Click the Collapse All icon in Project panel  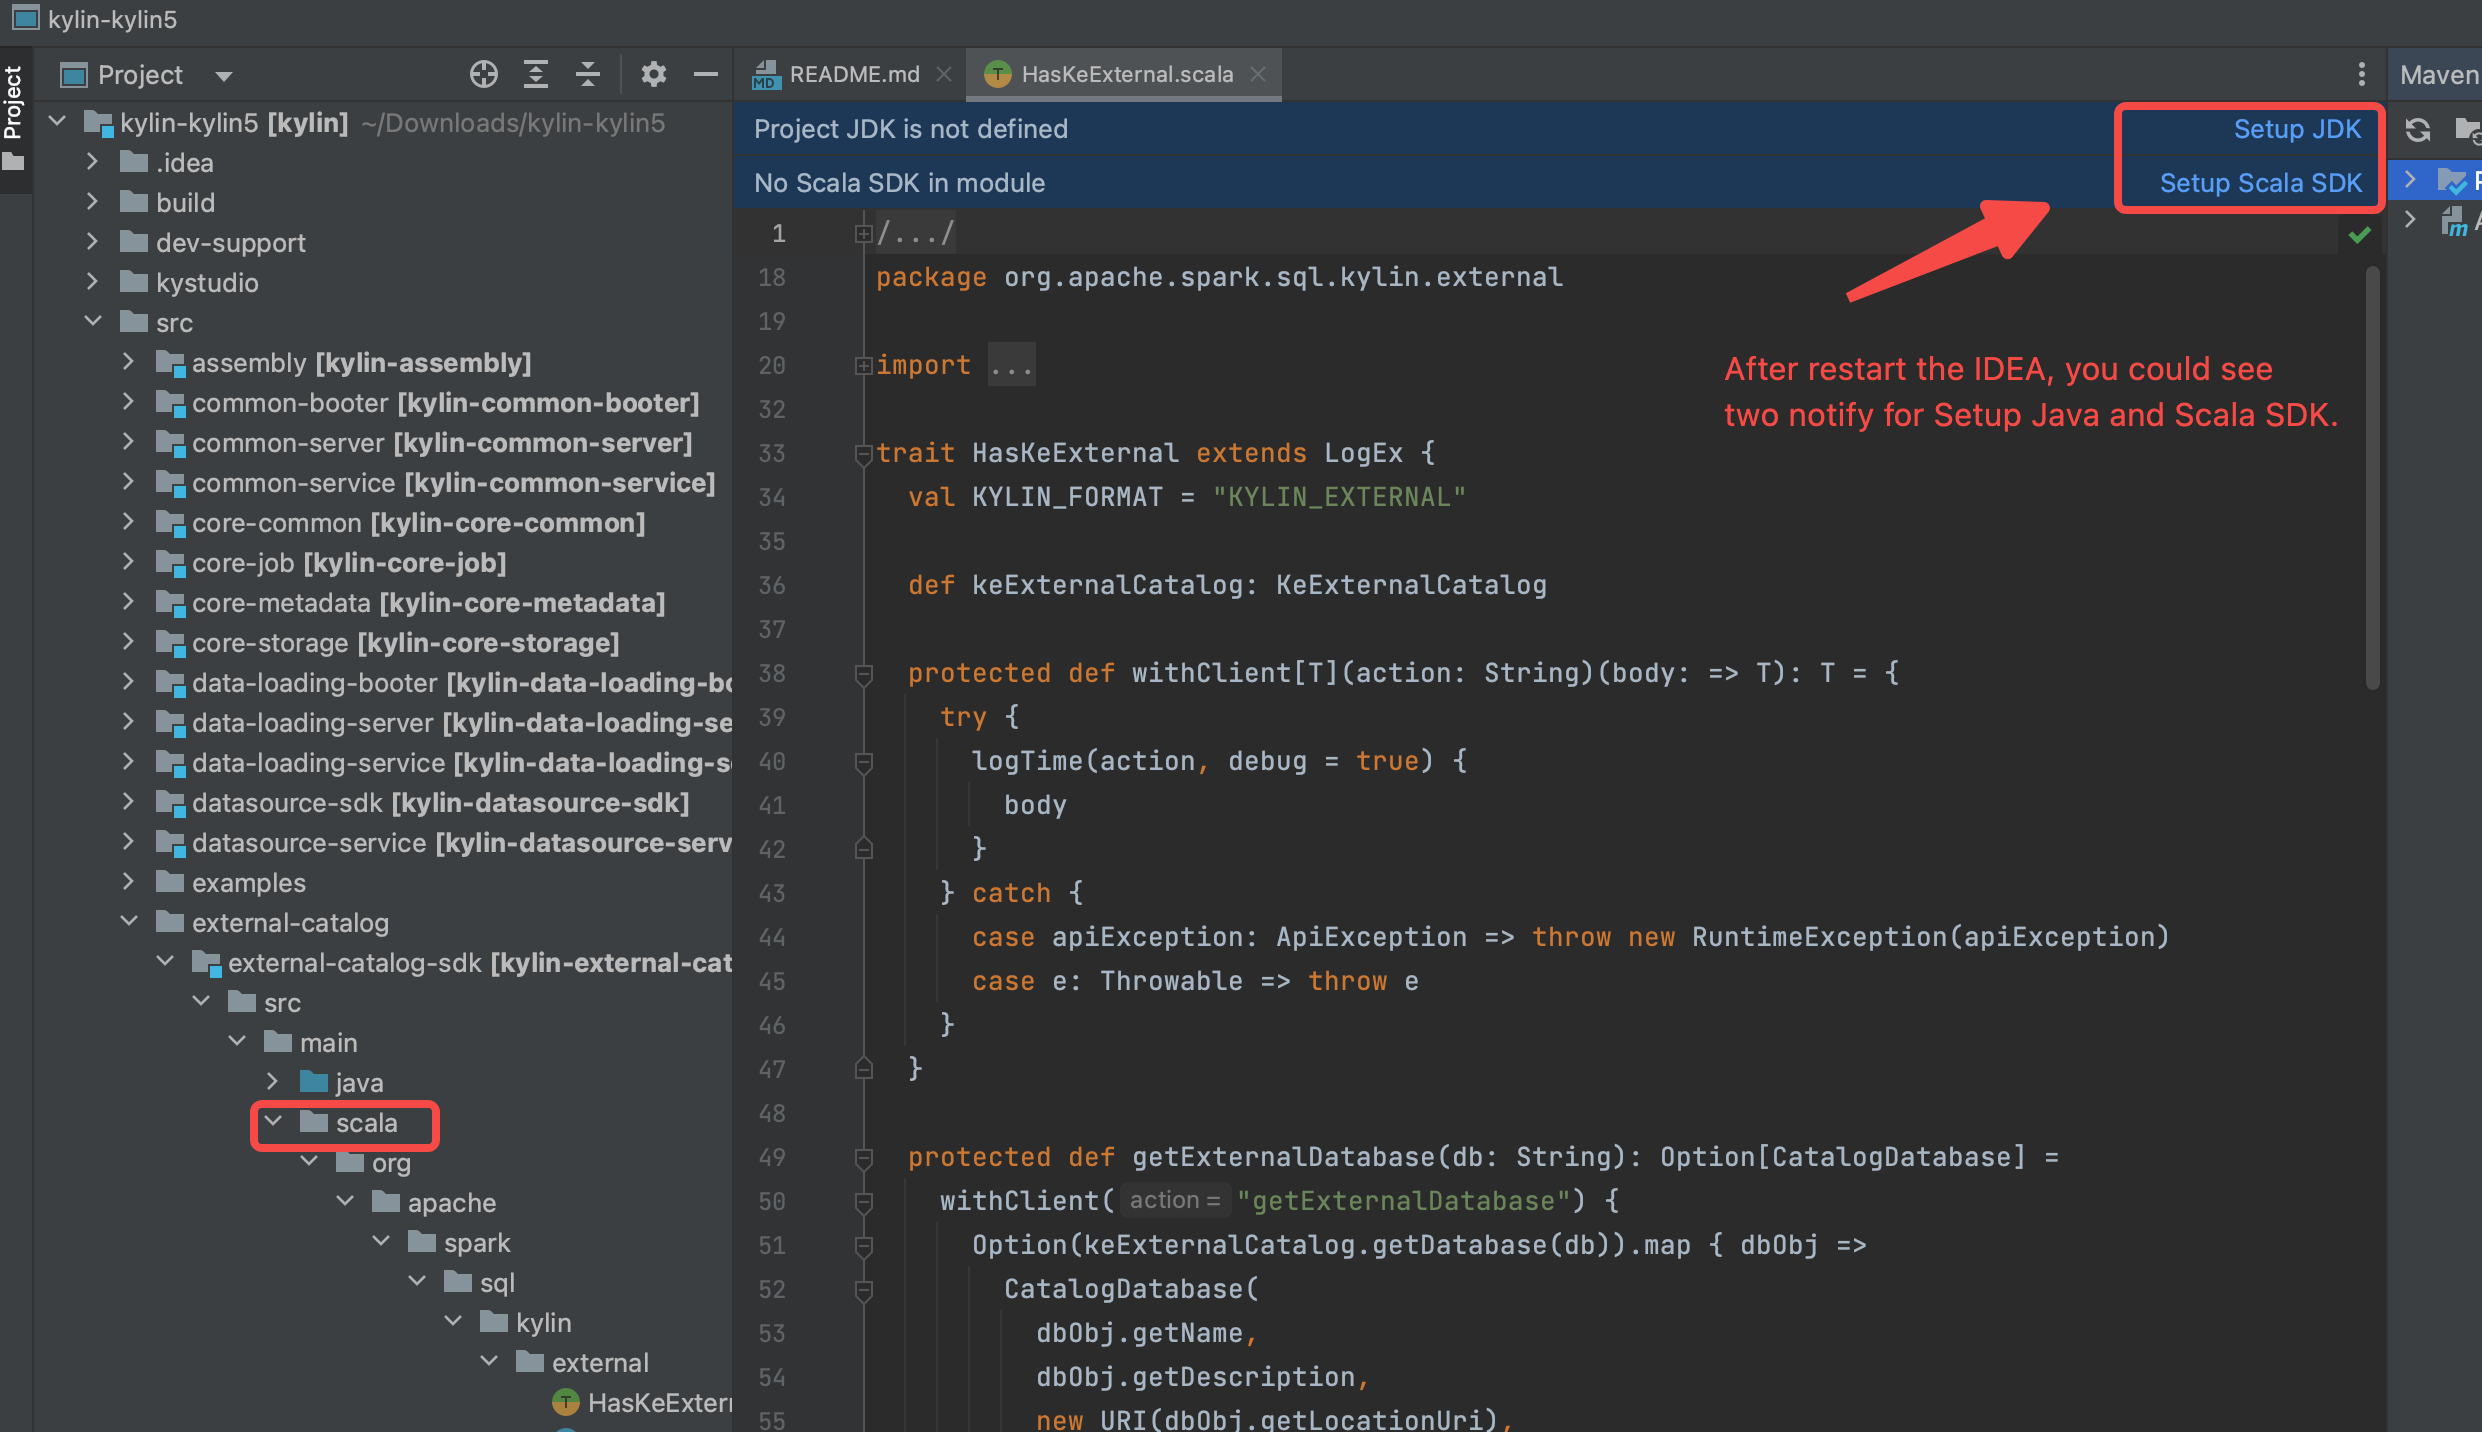pos(588,74)
